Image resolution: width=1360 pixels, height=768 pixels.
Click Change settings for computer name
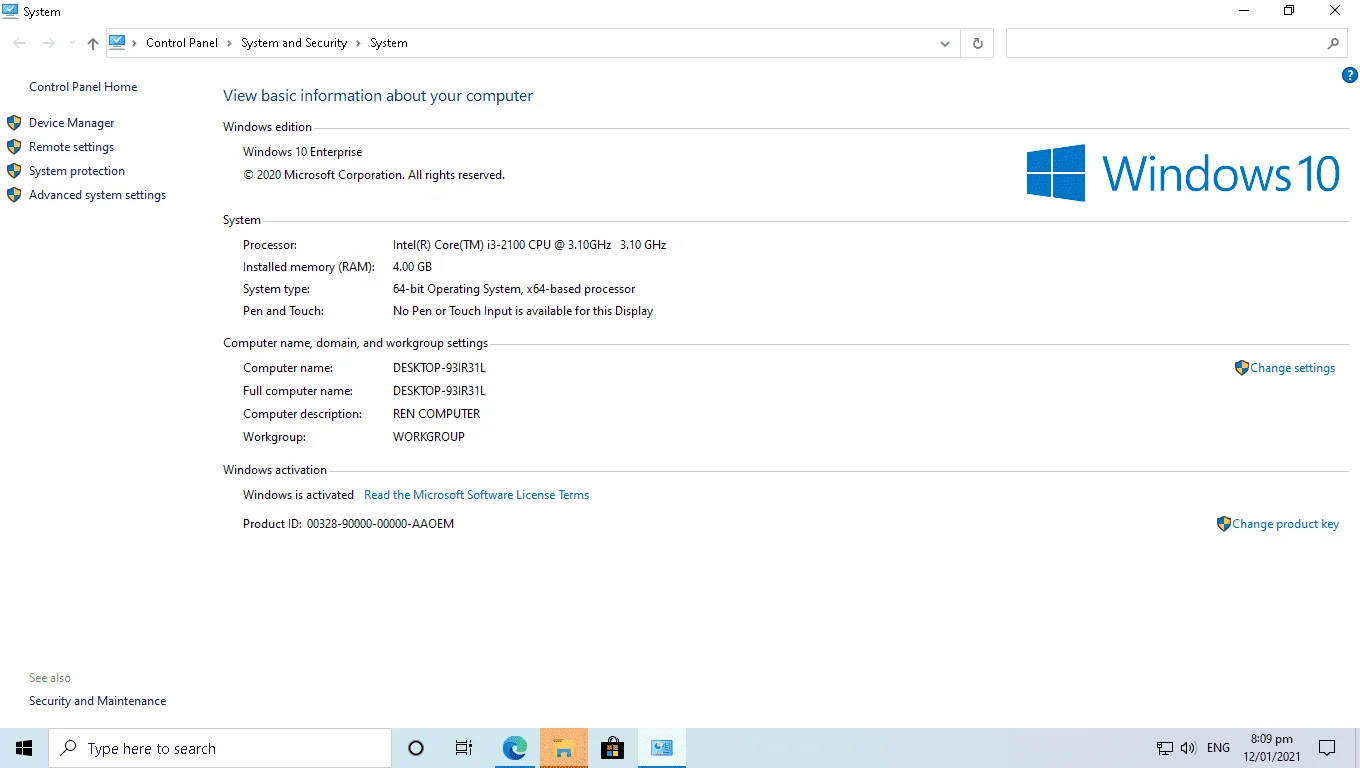(x=1292, y=368)
